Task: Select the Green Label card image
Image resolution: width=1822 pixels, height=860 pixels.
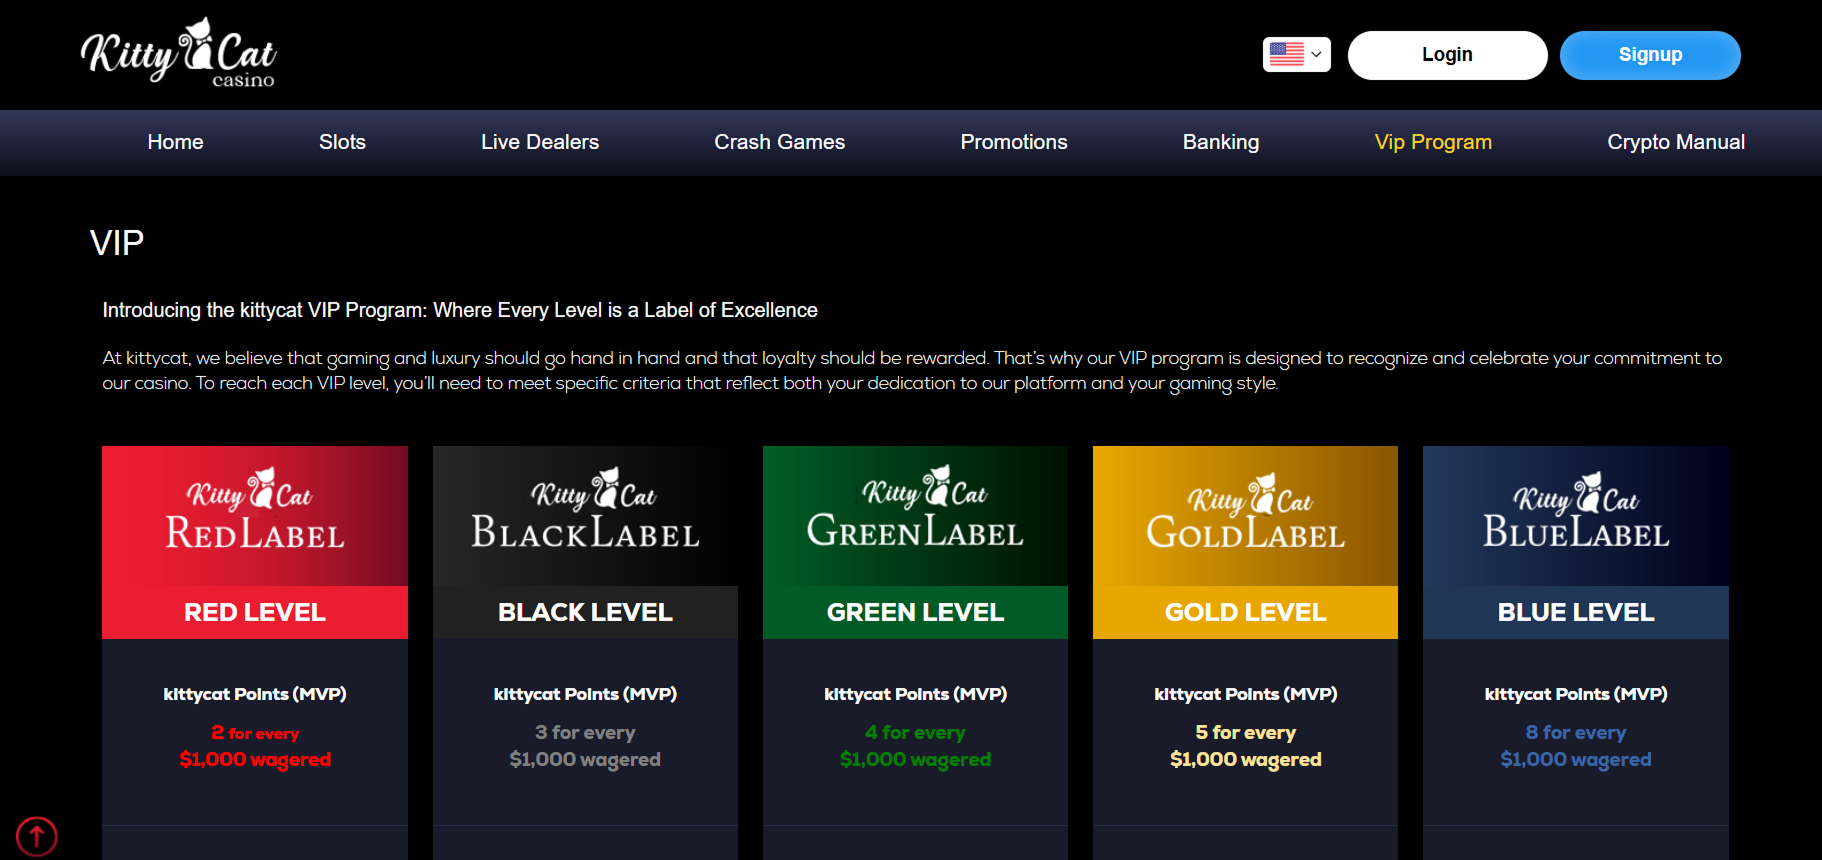Action: tap(915, 512)
